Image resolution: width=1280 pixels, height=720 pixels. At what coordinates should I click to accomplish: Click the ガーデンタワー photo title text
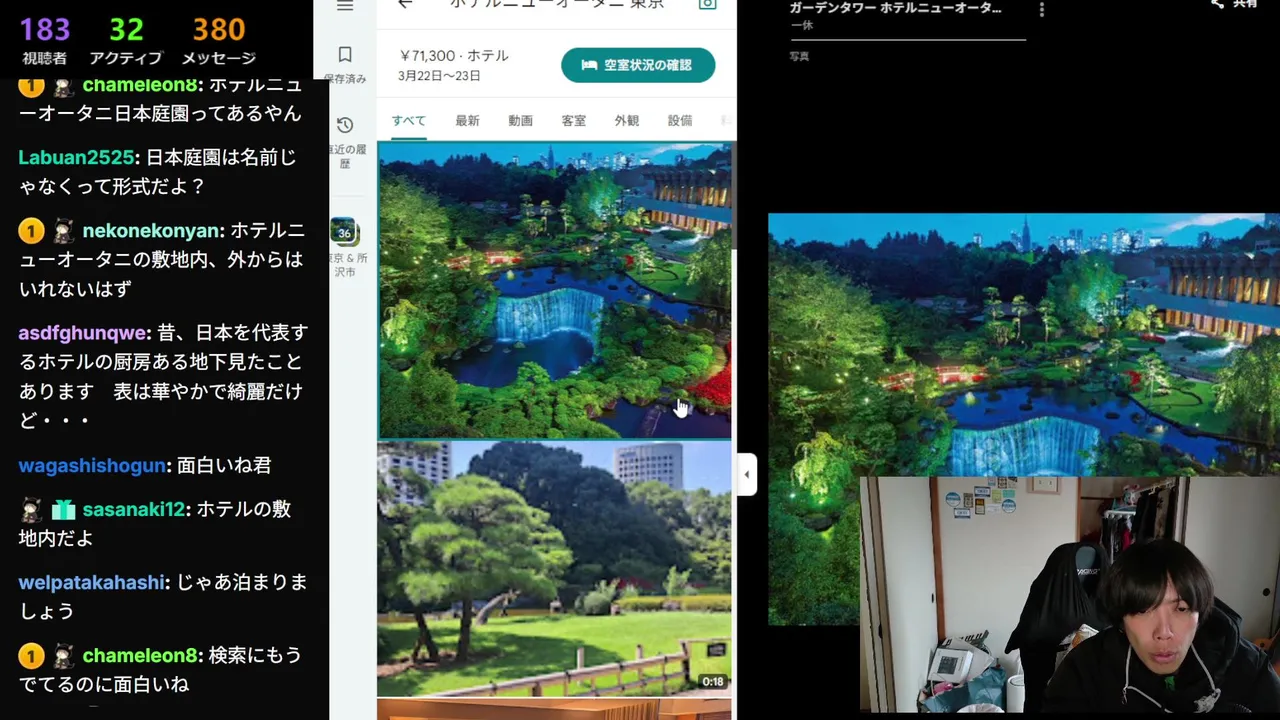click(x=895, y=8)
